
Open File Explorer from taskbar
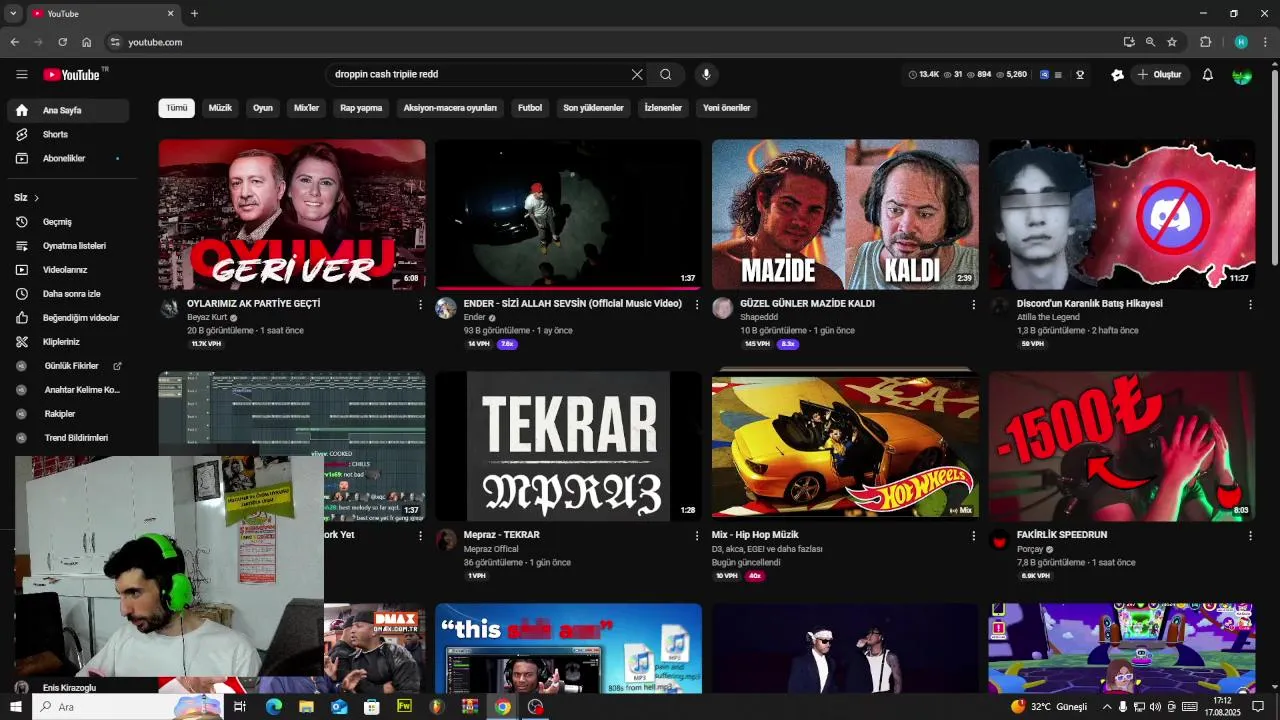tap(306, 707)
